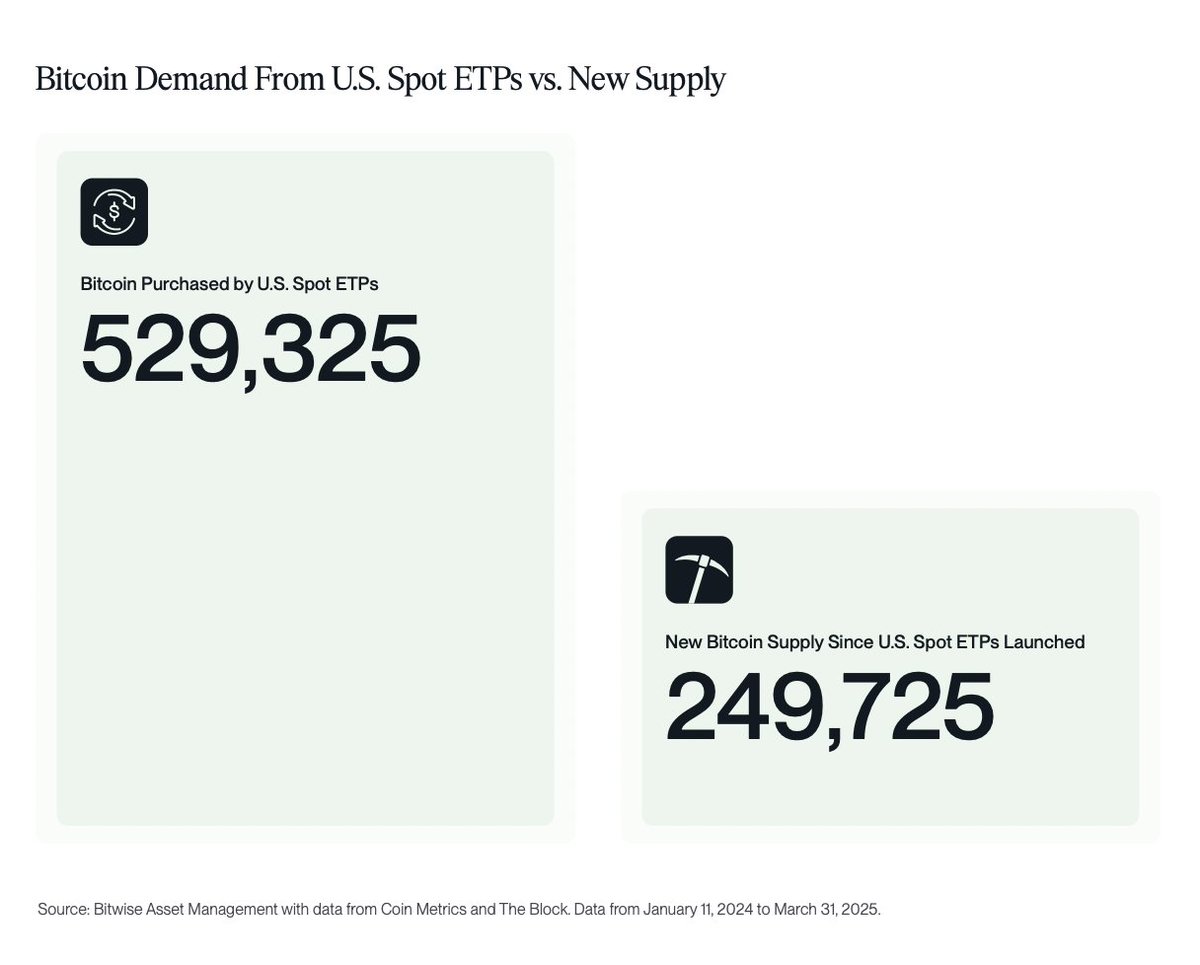Click the word 'Launched' in the supply label

pos(1047,642)
